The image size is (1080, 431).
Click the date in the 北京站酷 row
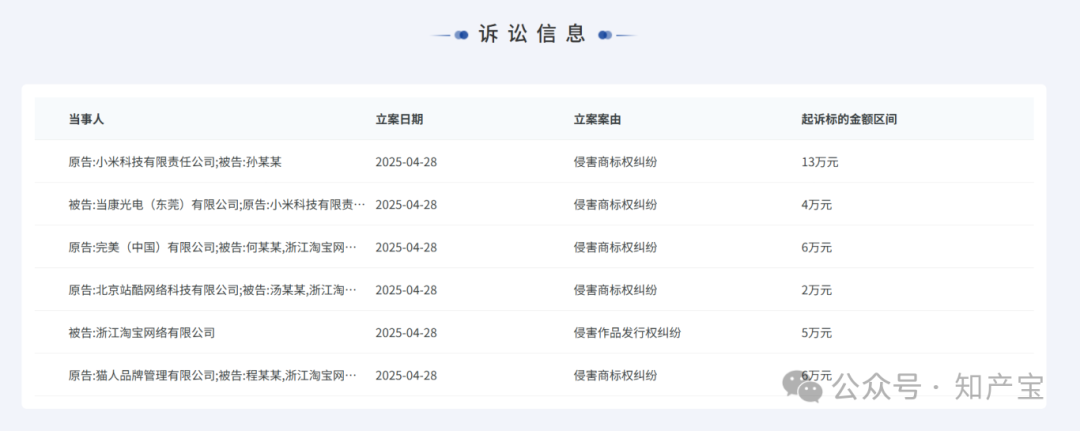point(406,291)
